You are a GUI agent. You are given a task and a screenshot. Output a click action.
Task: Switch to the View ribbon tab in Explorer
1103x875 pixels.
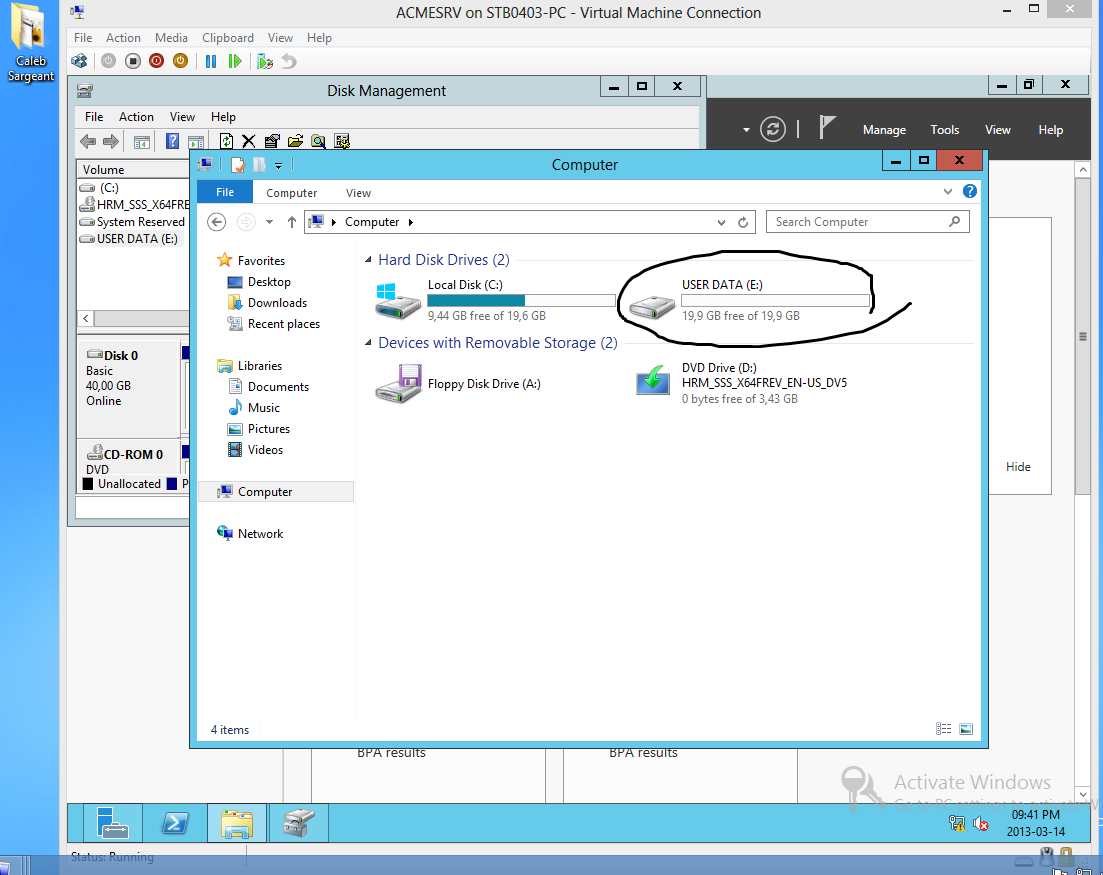[x=358, y=193]
